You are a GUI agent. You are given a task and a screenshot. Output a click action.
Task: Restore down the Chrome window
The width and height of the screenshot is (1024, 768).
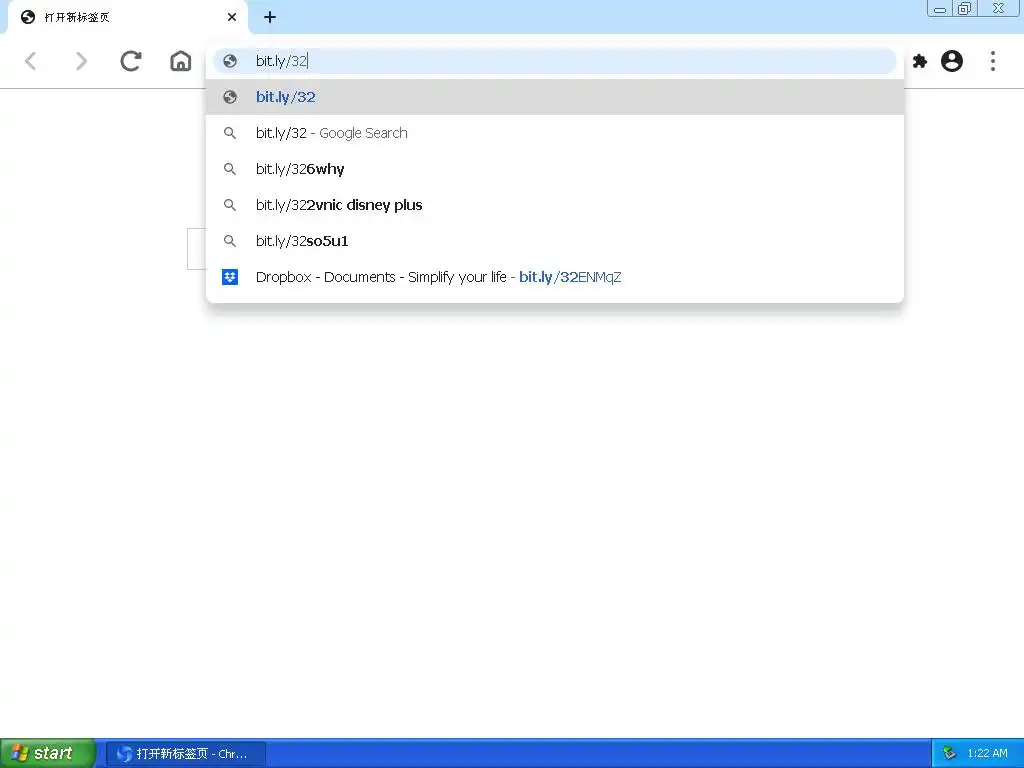[x=964, y=8]
